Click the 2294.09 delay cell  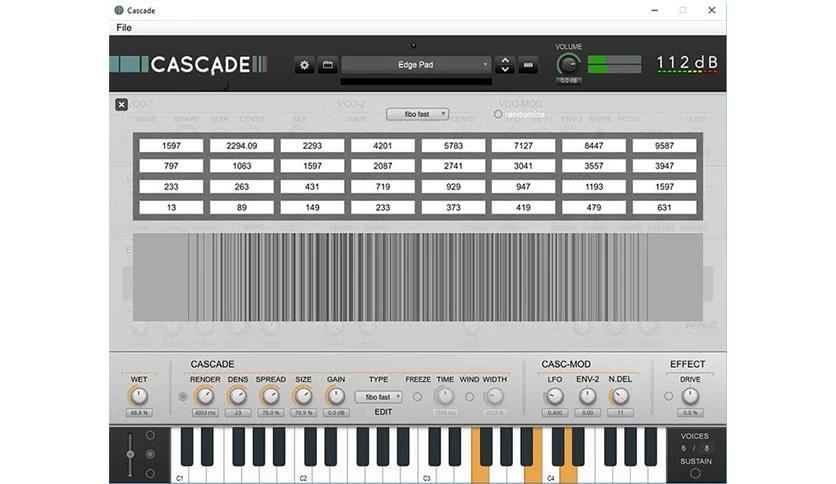pyautogui.click(x=242, y=146)
